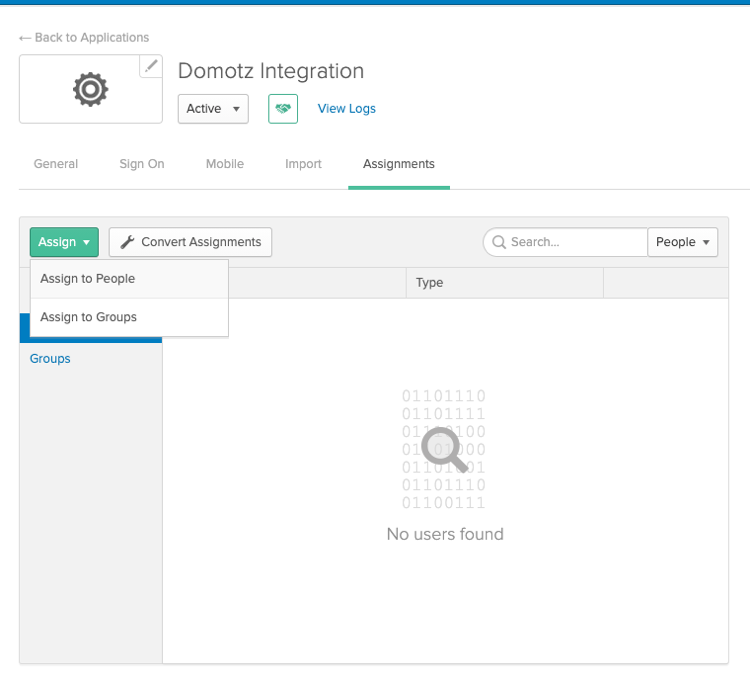The width and height of the screenshot is (750, 687).
Task: Click the Type column header
Action: [x=505, y=283]
